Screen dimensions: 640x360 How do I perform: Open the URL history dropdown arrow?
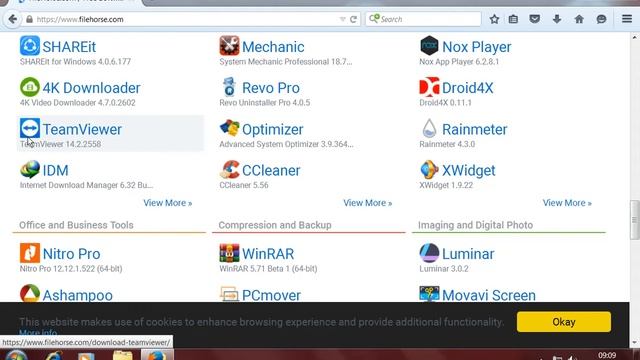pos(342,19)
